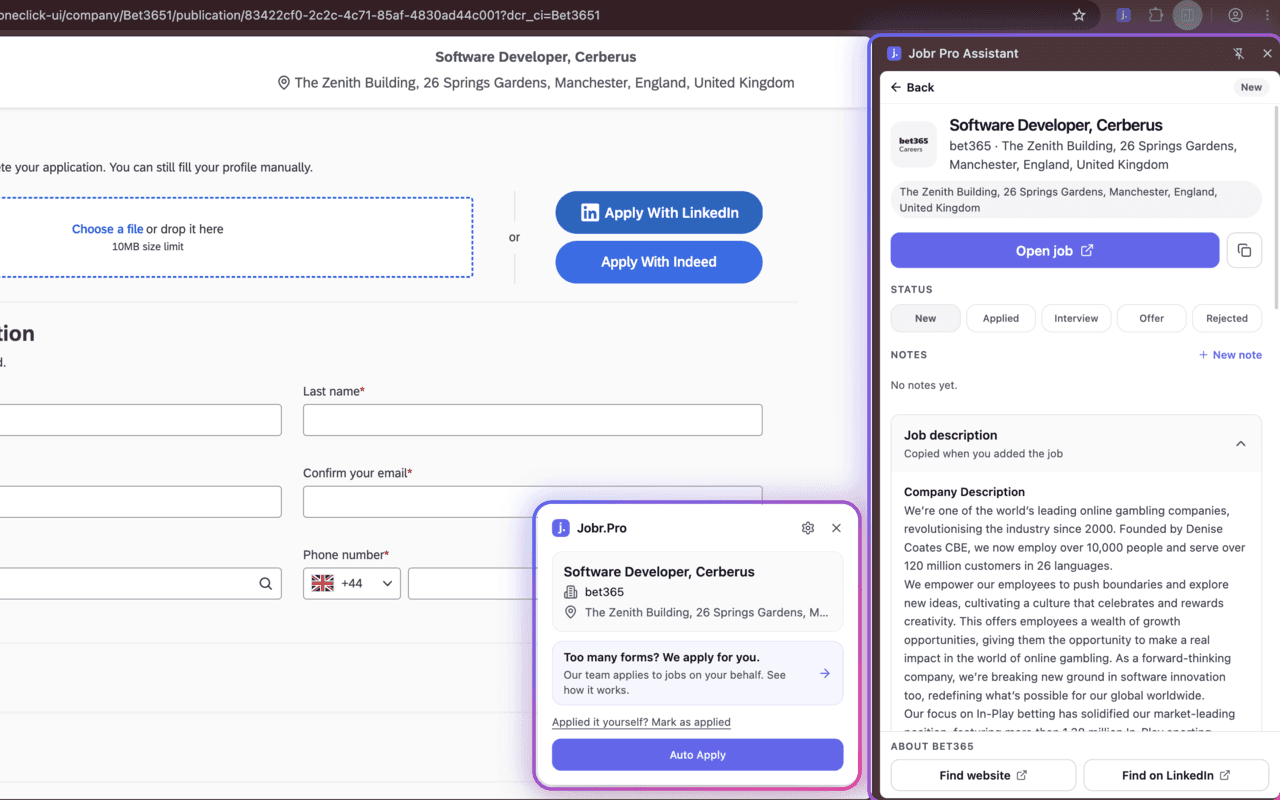Set job status to Applied
The height and width of the screenshot is (800, 1280).
point(1001,319)
